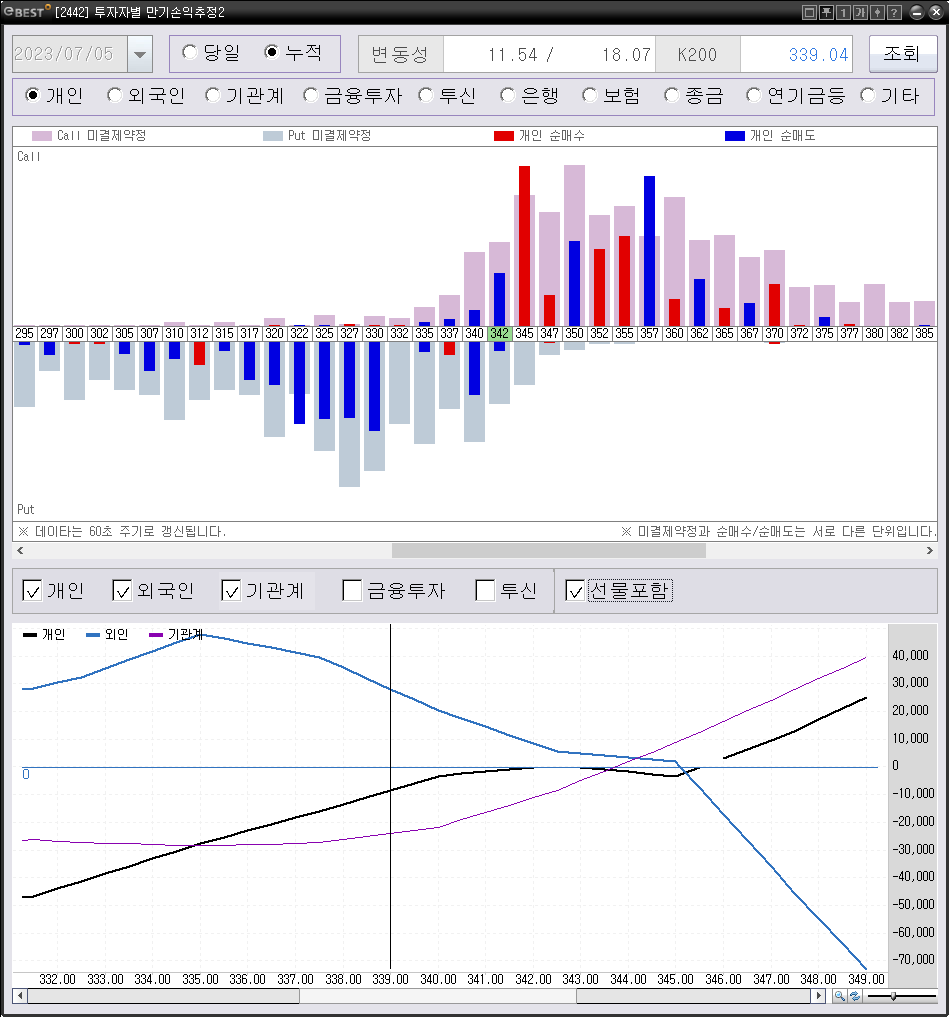This screenshot has height=1017, width=949.
Task: Select the 개인 investor radio button
Action: click(x=32, y=95)
